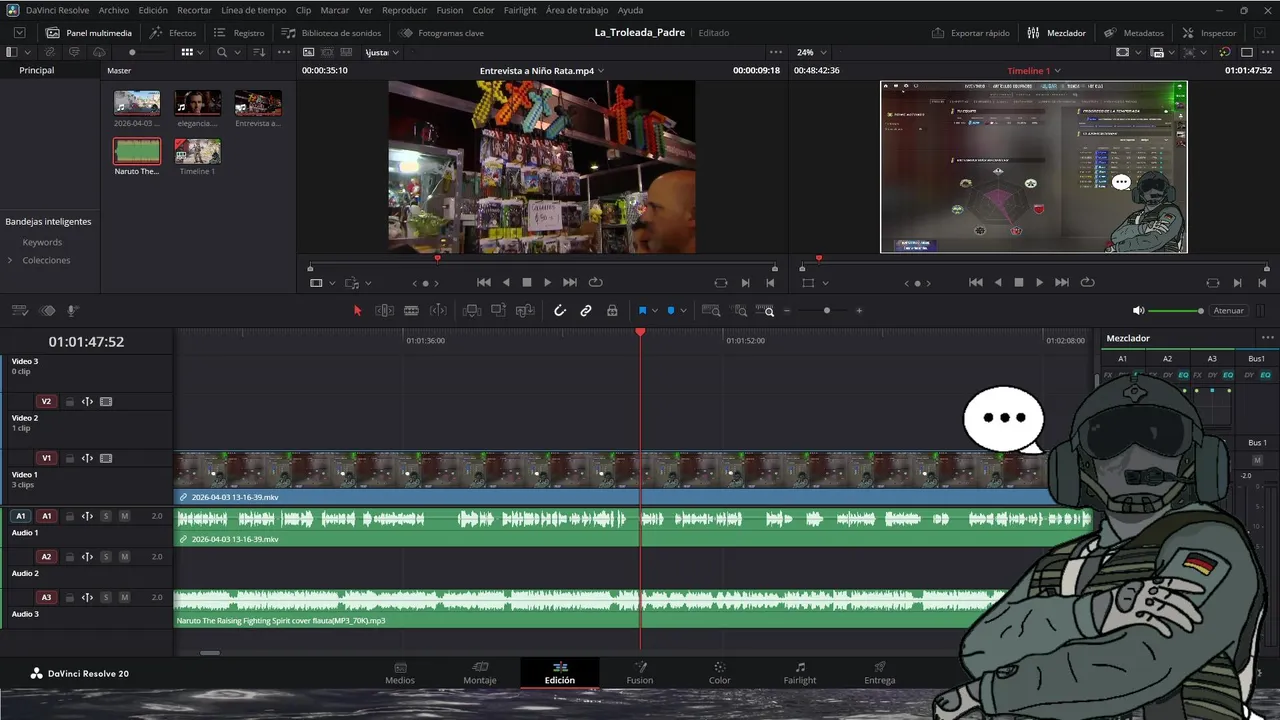Adjust the monitor volume slider
This screenshot has height=720, width=1280.
point(1176,311)
